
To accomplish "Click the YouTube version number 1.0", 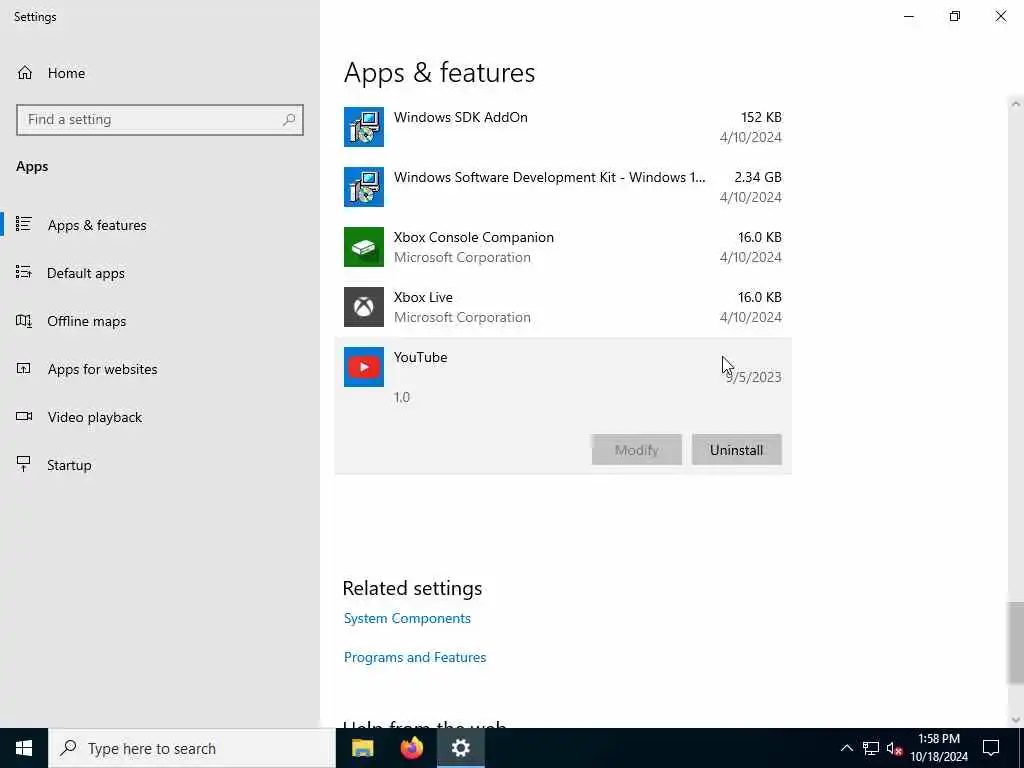I will pyautogui.click(x=402, y=397).
